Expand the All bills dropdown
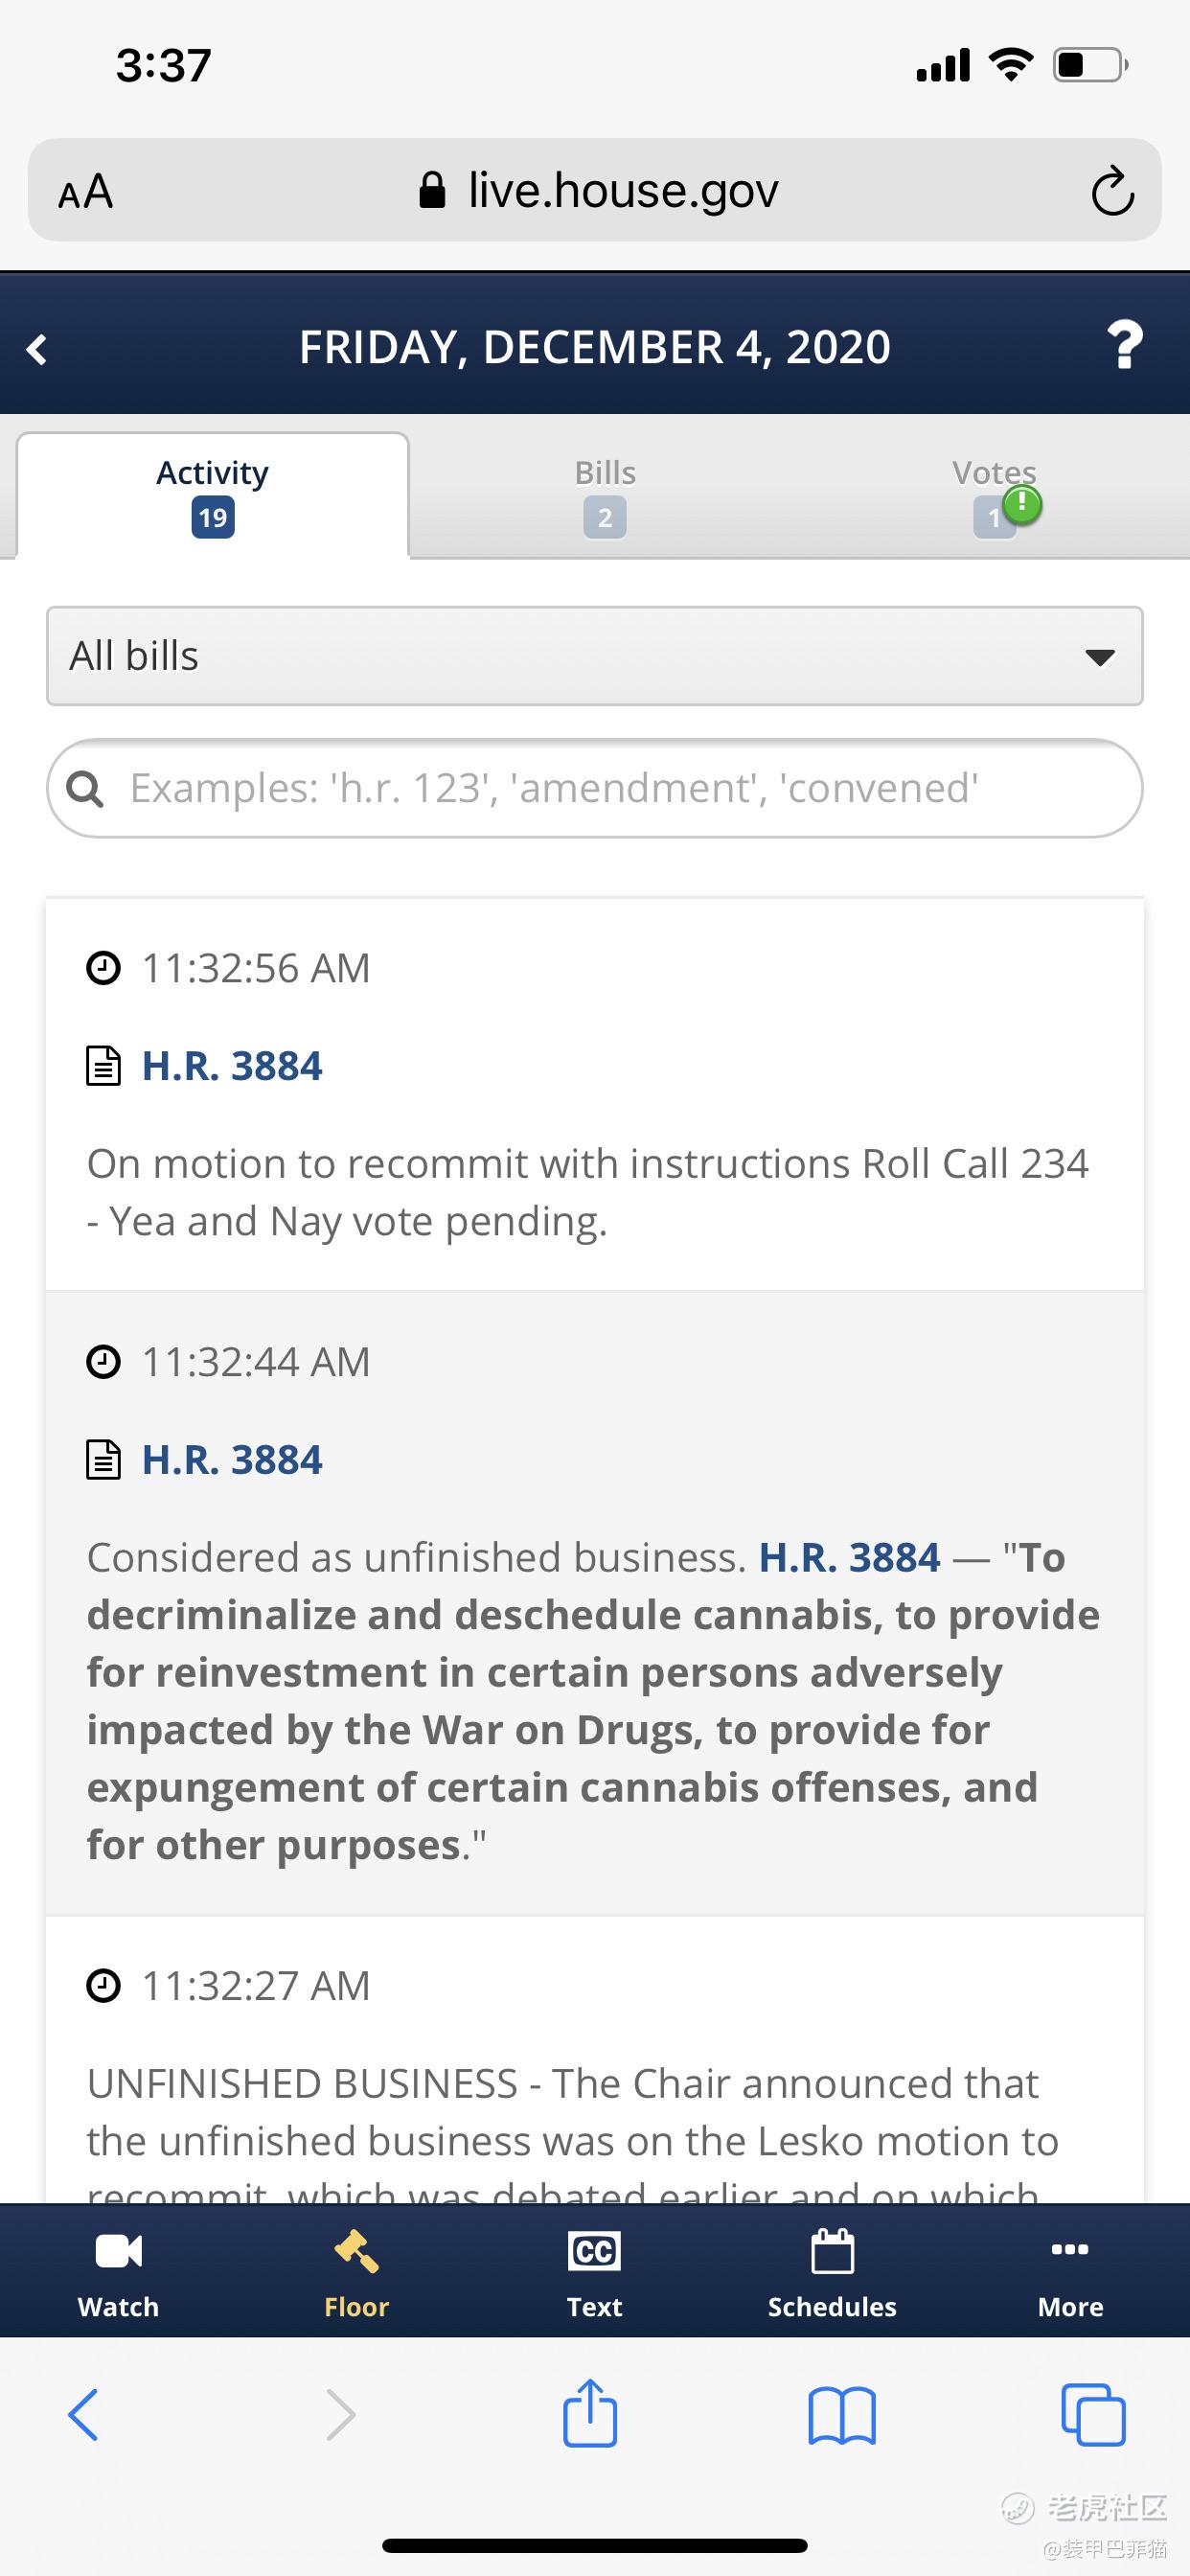The image size is (1190, 2576). [595, 656]
